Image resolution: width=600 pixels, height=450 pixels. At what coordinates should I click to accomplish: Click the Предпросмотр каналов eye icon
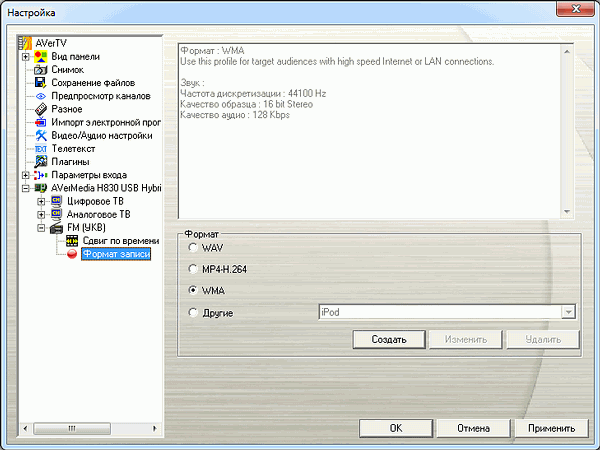(x=42, y=96)
